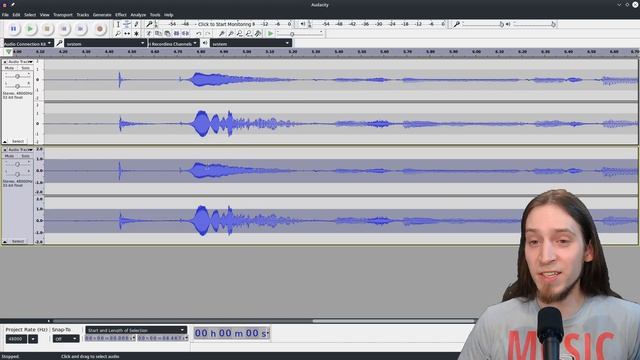
Task: Click the Cut scissors icon
Action: [x=149, y=33]
